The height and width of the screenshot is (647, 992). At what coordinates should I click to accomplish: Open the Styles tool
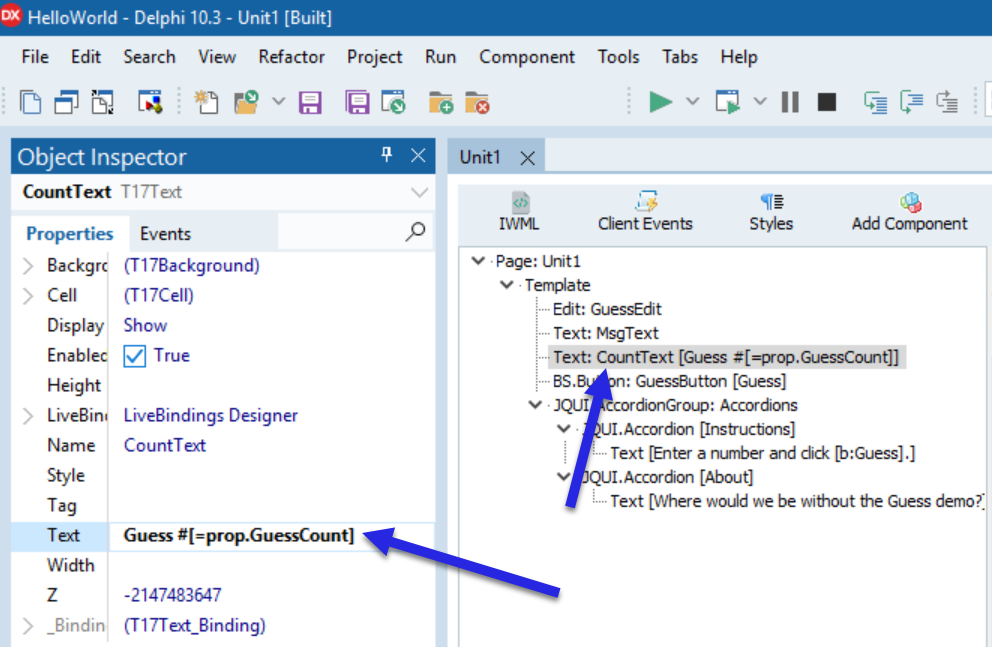(x=771, y=212)
